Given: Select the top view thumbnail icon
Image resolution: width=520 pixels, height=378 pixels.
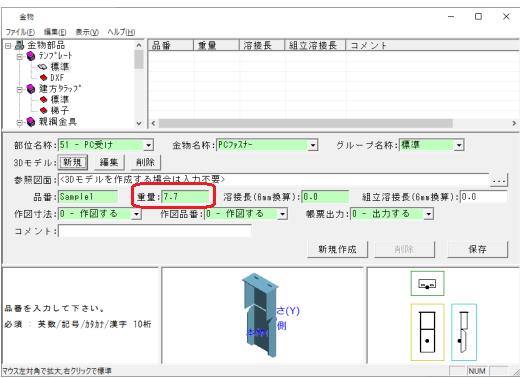Looking at the screenshot, I should (427, 284).
